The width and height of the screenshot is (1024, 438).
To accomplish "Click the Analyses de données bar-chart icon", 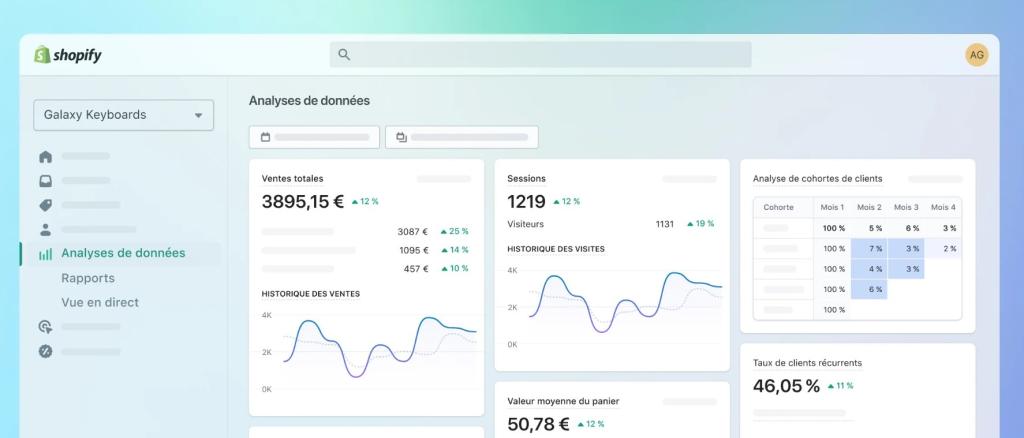I will pyautogui.click(x=45, y=254).
